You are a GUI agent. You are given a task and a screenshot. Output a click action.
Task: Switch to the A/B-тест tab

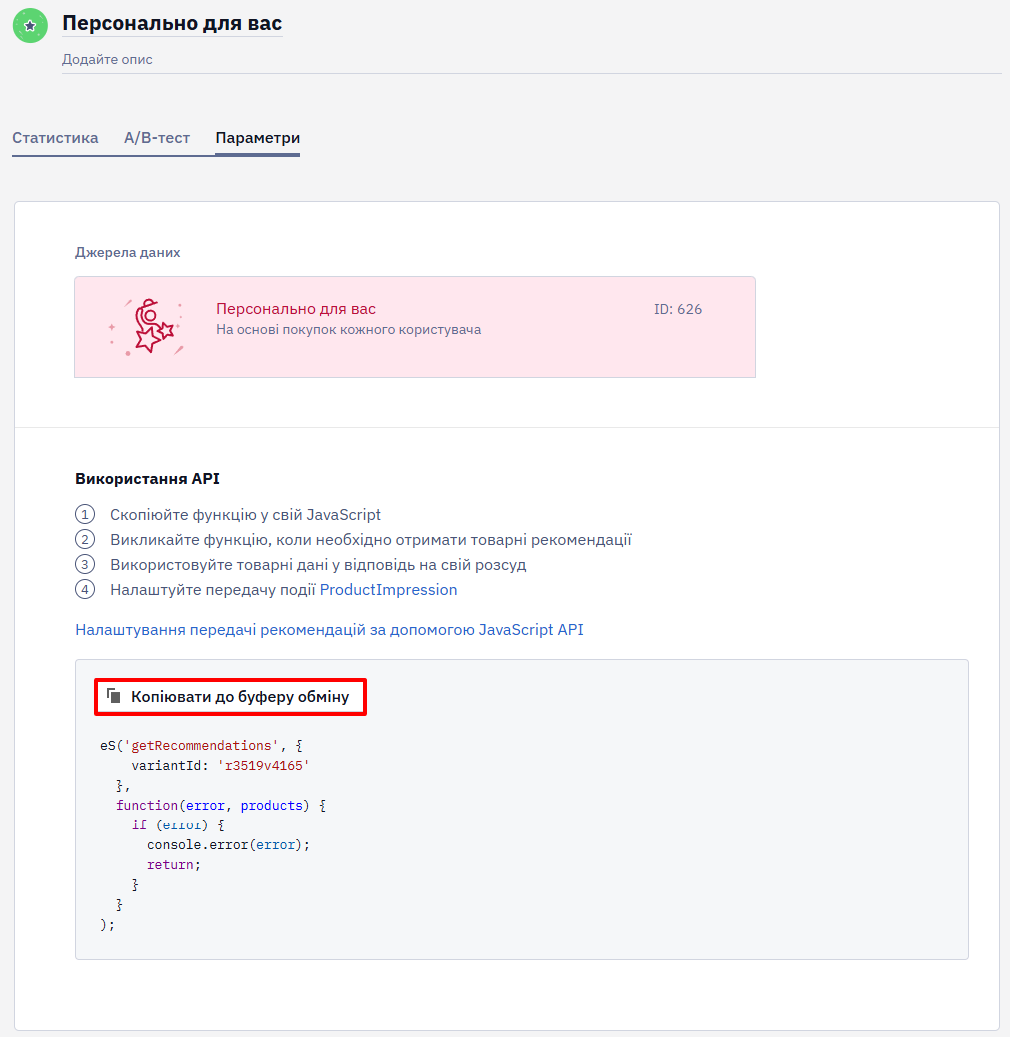coord(157,138)
